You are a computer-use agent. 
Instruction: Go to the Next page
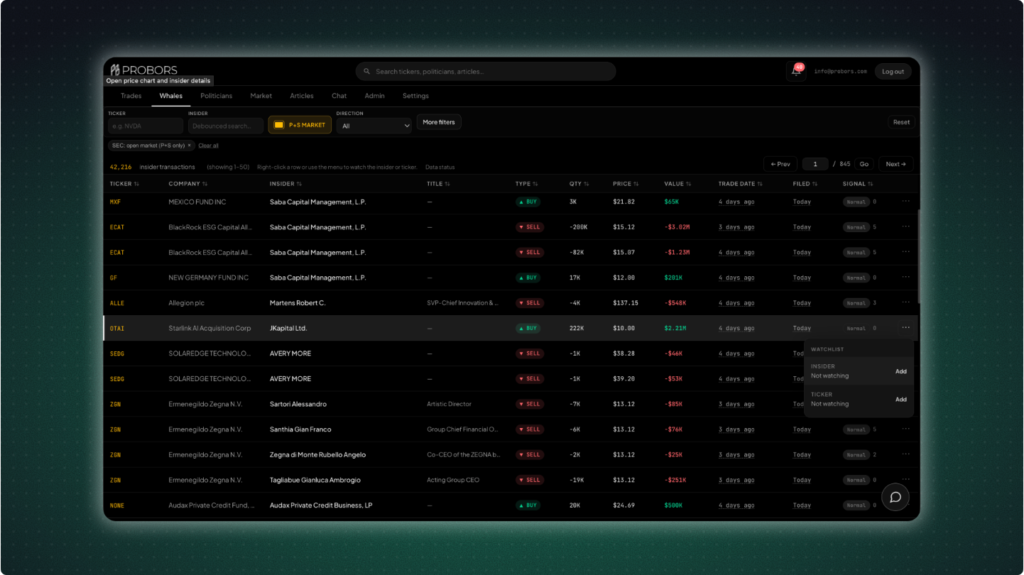click(895, 164)
